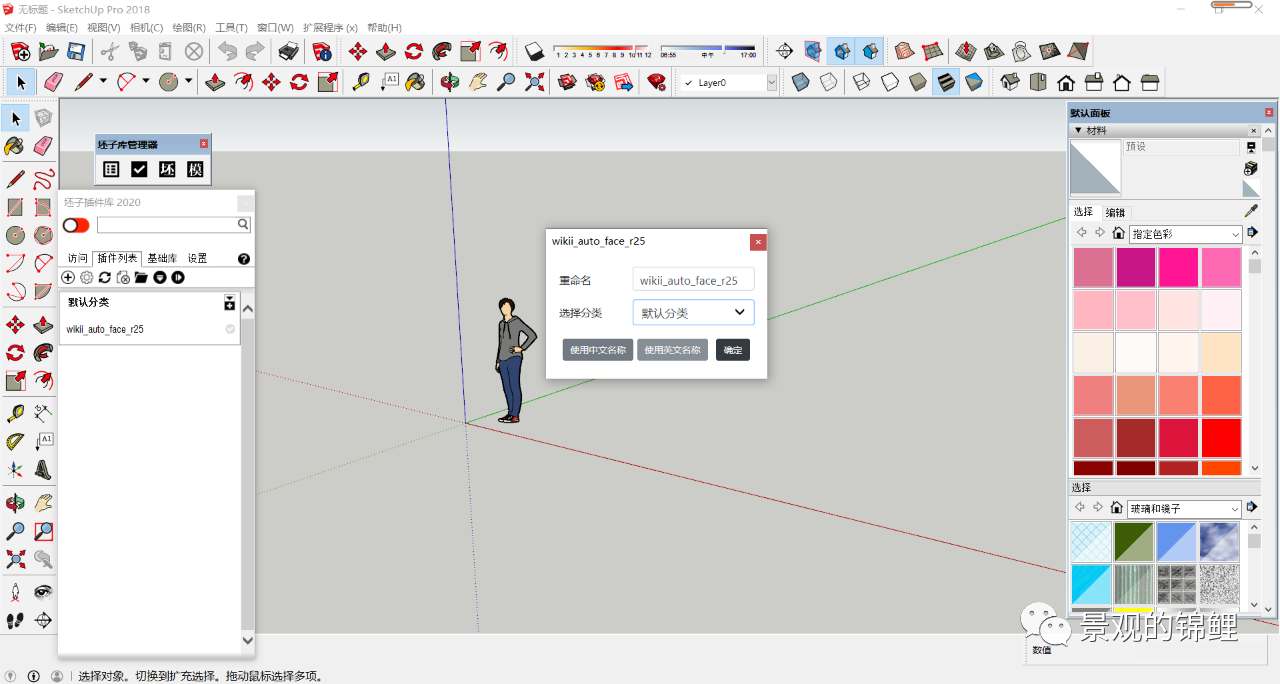The height and width of the screenshot is (684, 1280).
Task: Click the 使用中文名称 button
Action: point(598,350)
